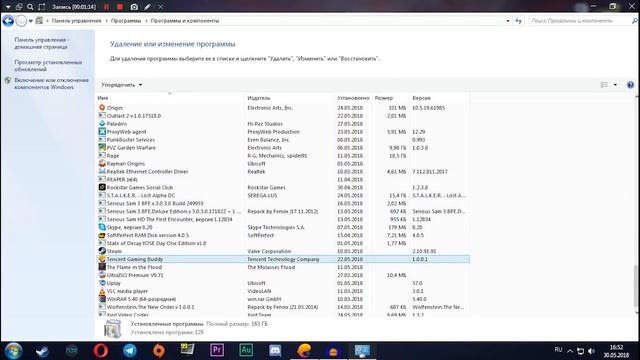Viewport: 640px width, 360px height.
Task: Open Opera browser from the taskbar
Action: pos(101,351)
